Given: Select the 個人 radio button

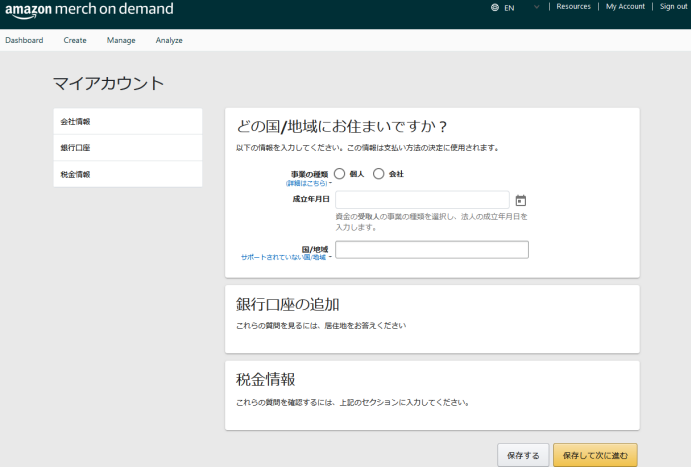Looking at the screenshot, I should (x=339, y=174).
